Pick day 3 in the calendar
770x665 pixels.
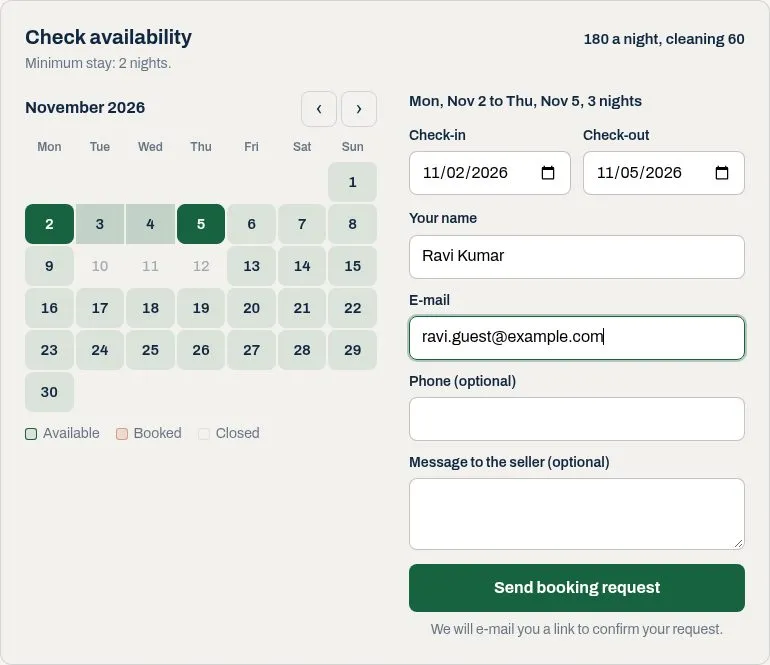(x=100, y=224)
